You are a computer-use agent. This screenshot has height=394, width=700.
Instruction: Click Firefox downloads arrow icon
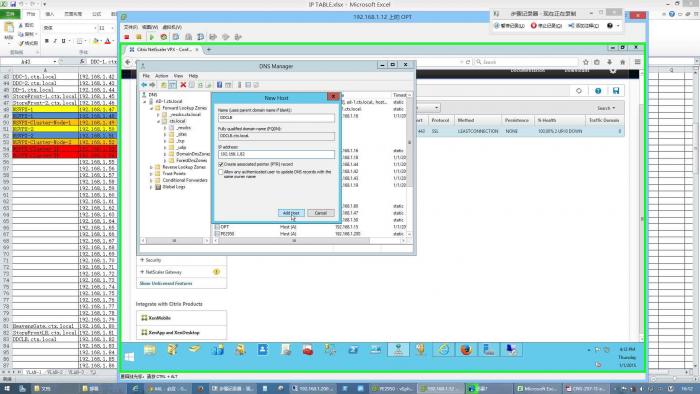point(609,62)
